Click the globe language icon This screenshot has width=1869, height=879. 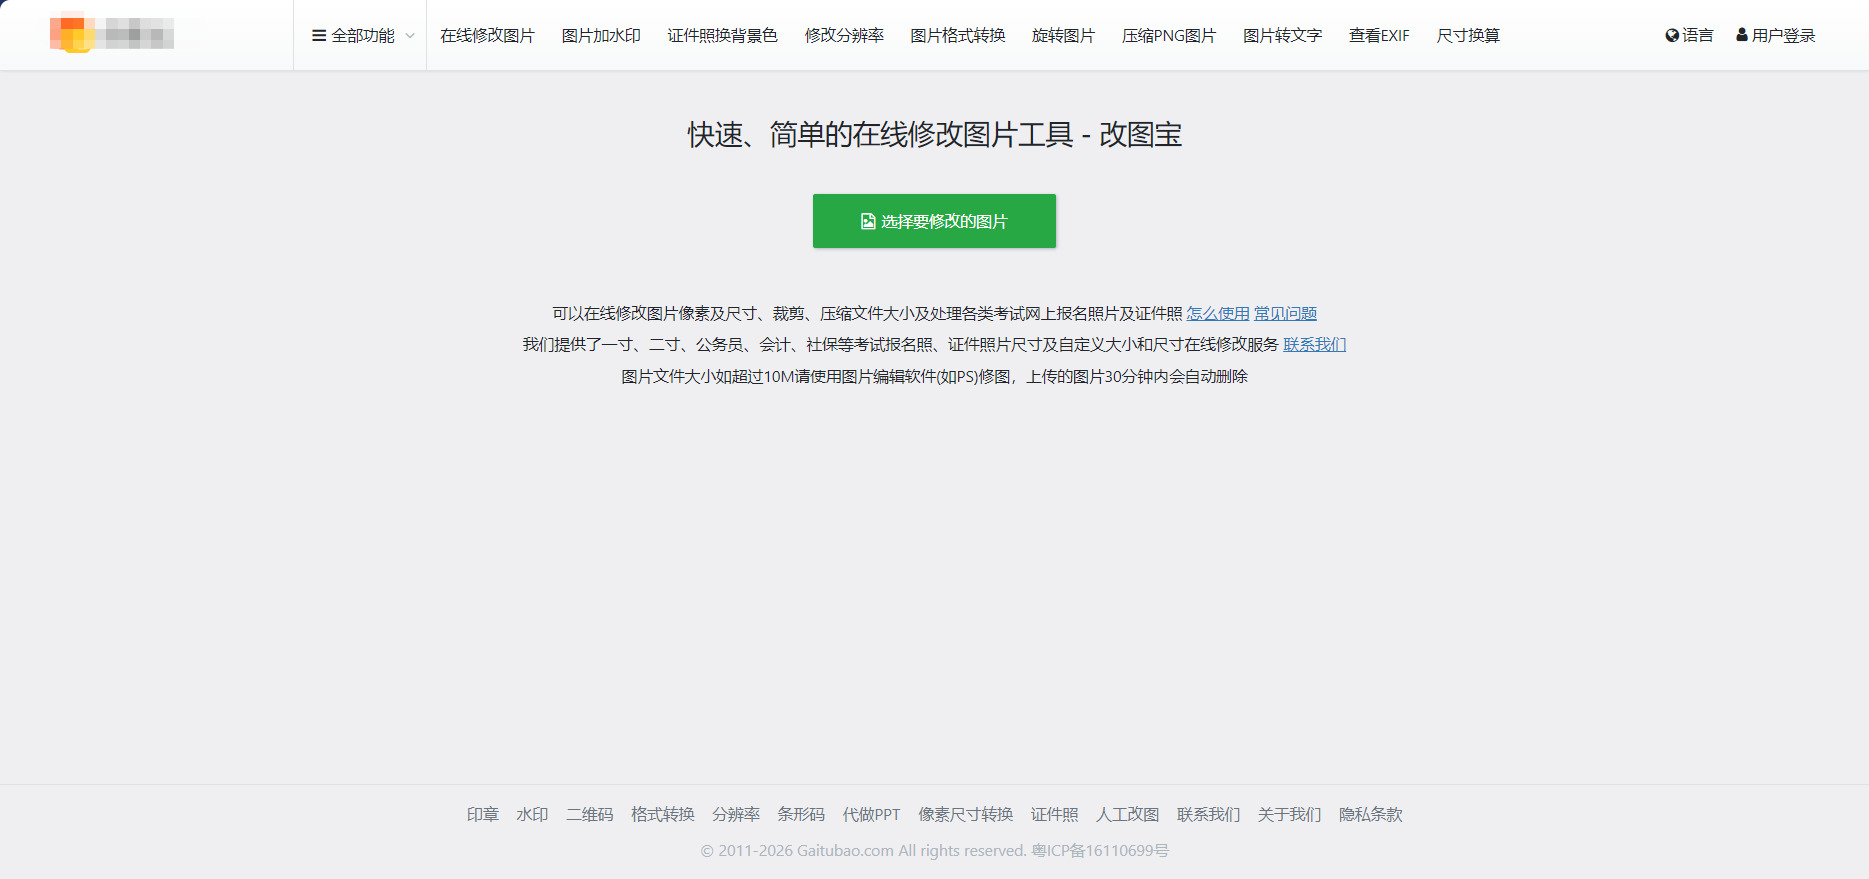click(x=1671, y=36)
